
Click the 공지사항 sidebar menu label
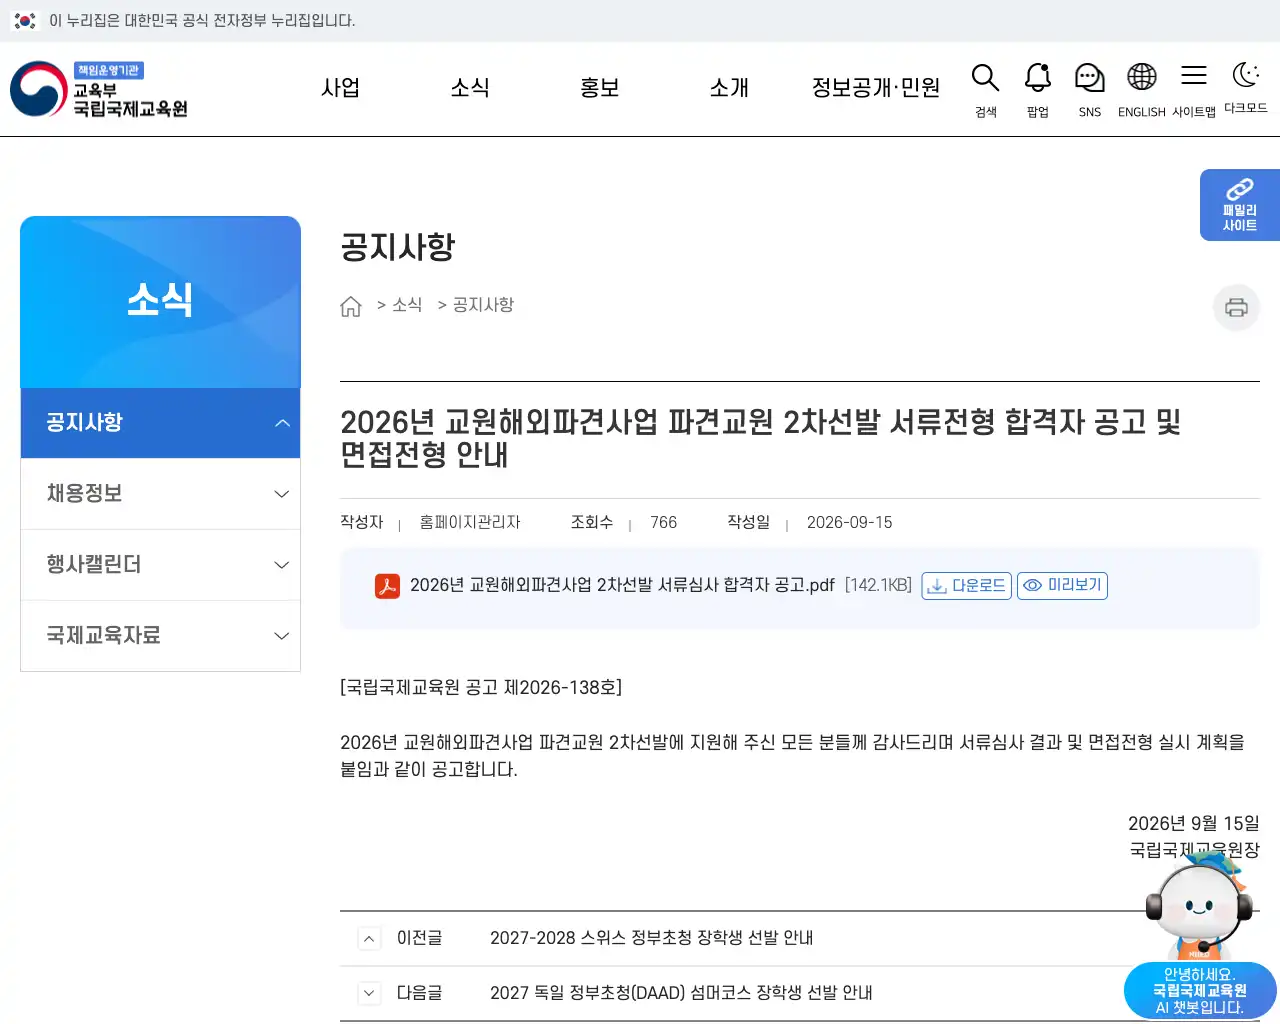click(x=84, y=422)
